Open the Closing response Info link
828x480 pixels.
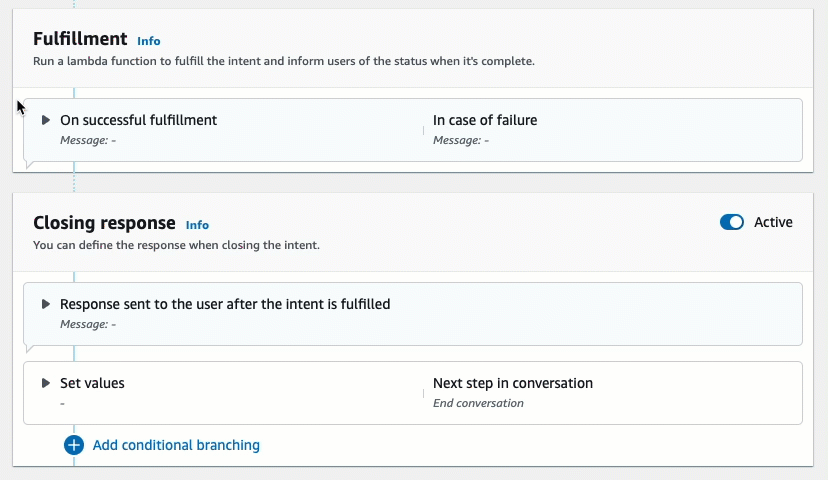point(197,225)
